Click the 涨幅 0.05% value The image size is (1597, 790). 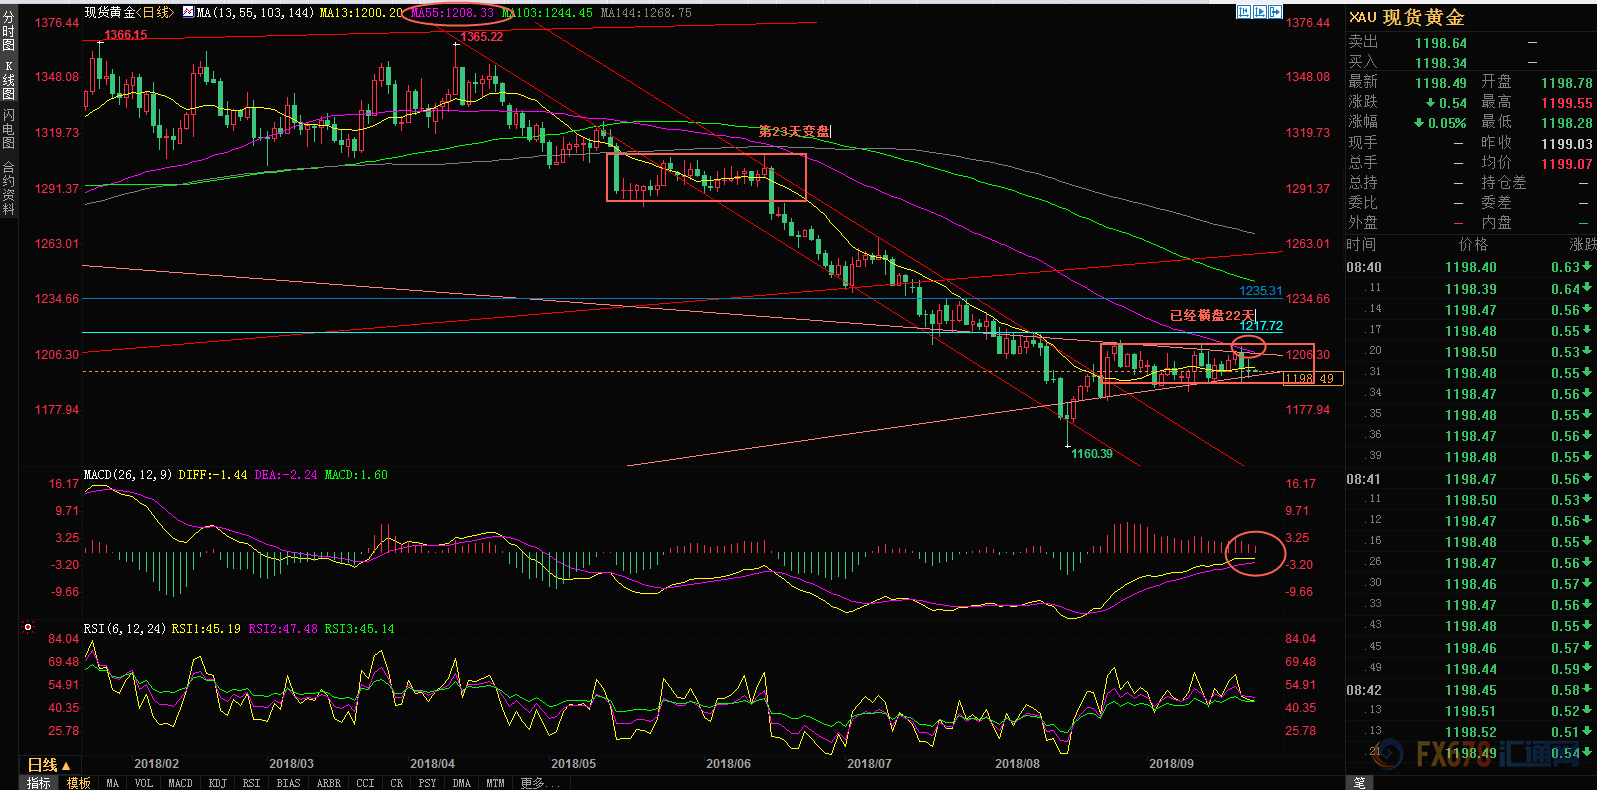tap(1440, 124)
